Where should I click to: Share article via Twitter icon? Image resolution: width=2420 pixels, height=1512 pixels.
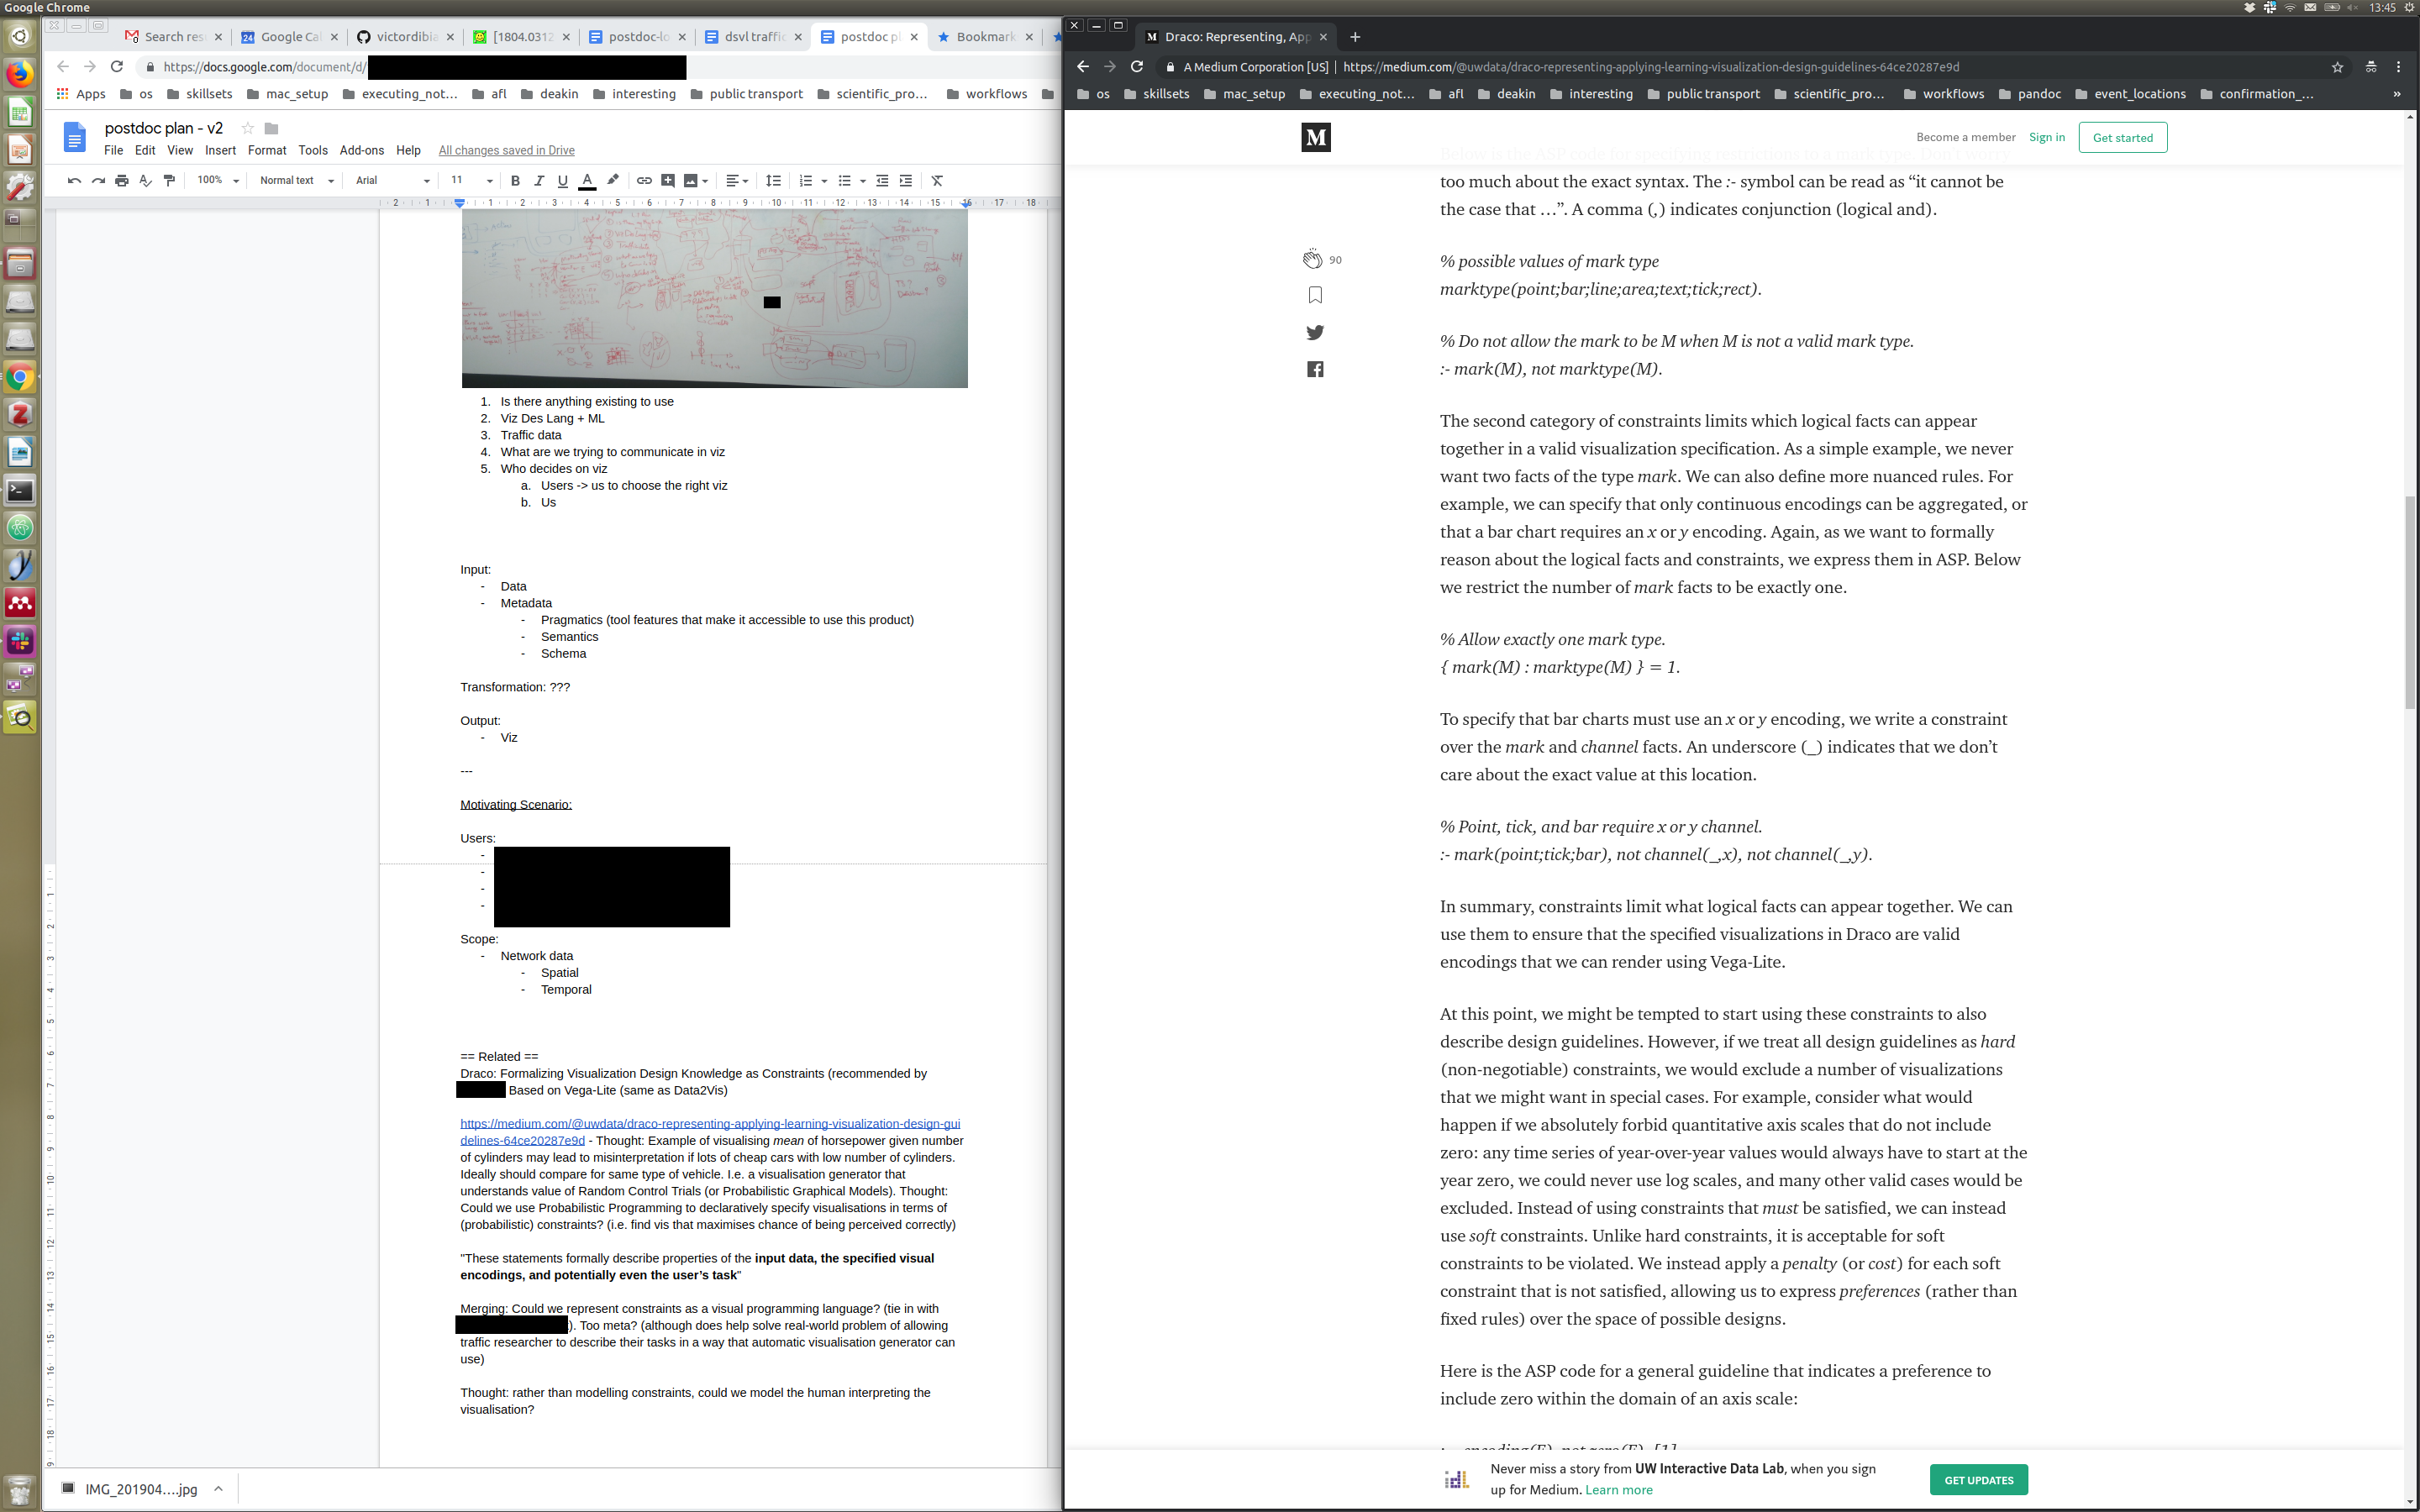pos(1315,332)
